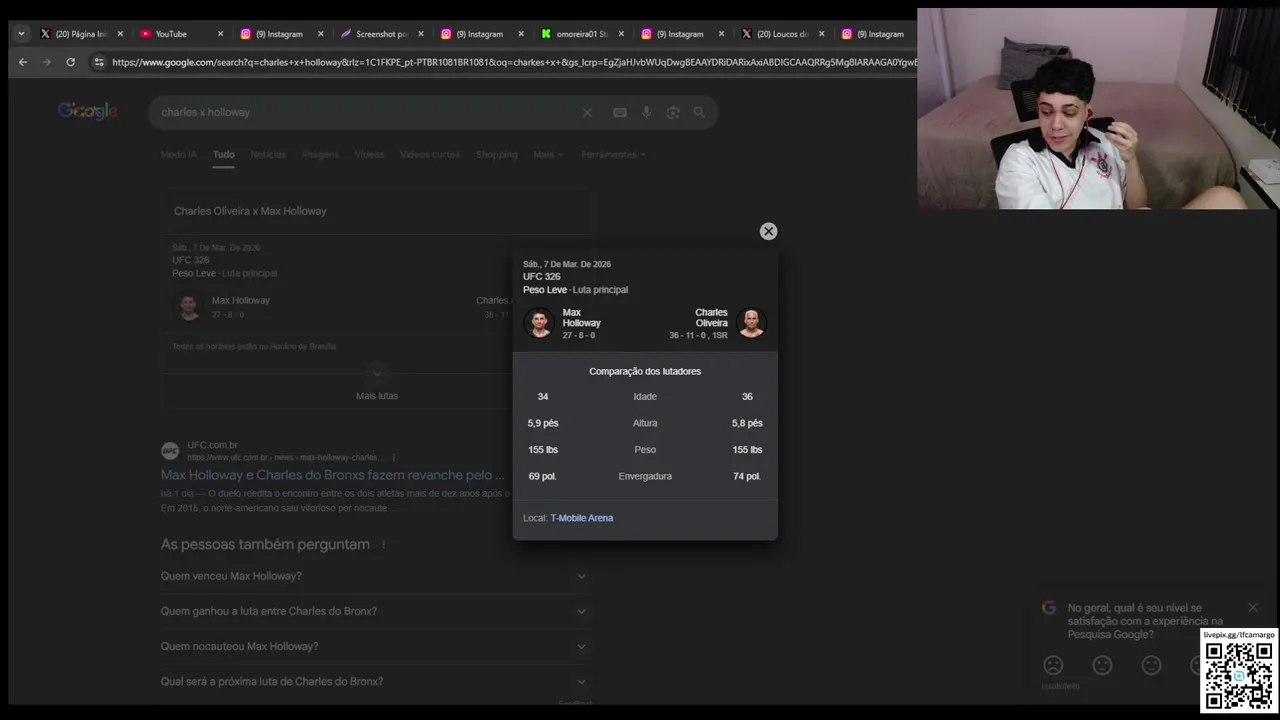Screen dimensions: 1280x720
Task: Open the T-Mobile Arena link
Action: pyautogui.click(x=581, y=518)
